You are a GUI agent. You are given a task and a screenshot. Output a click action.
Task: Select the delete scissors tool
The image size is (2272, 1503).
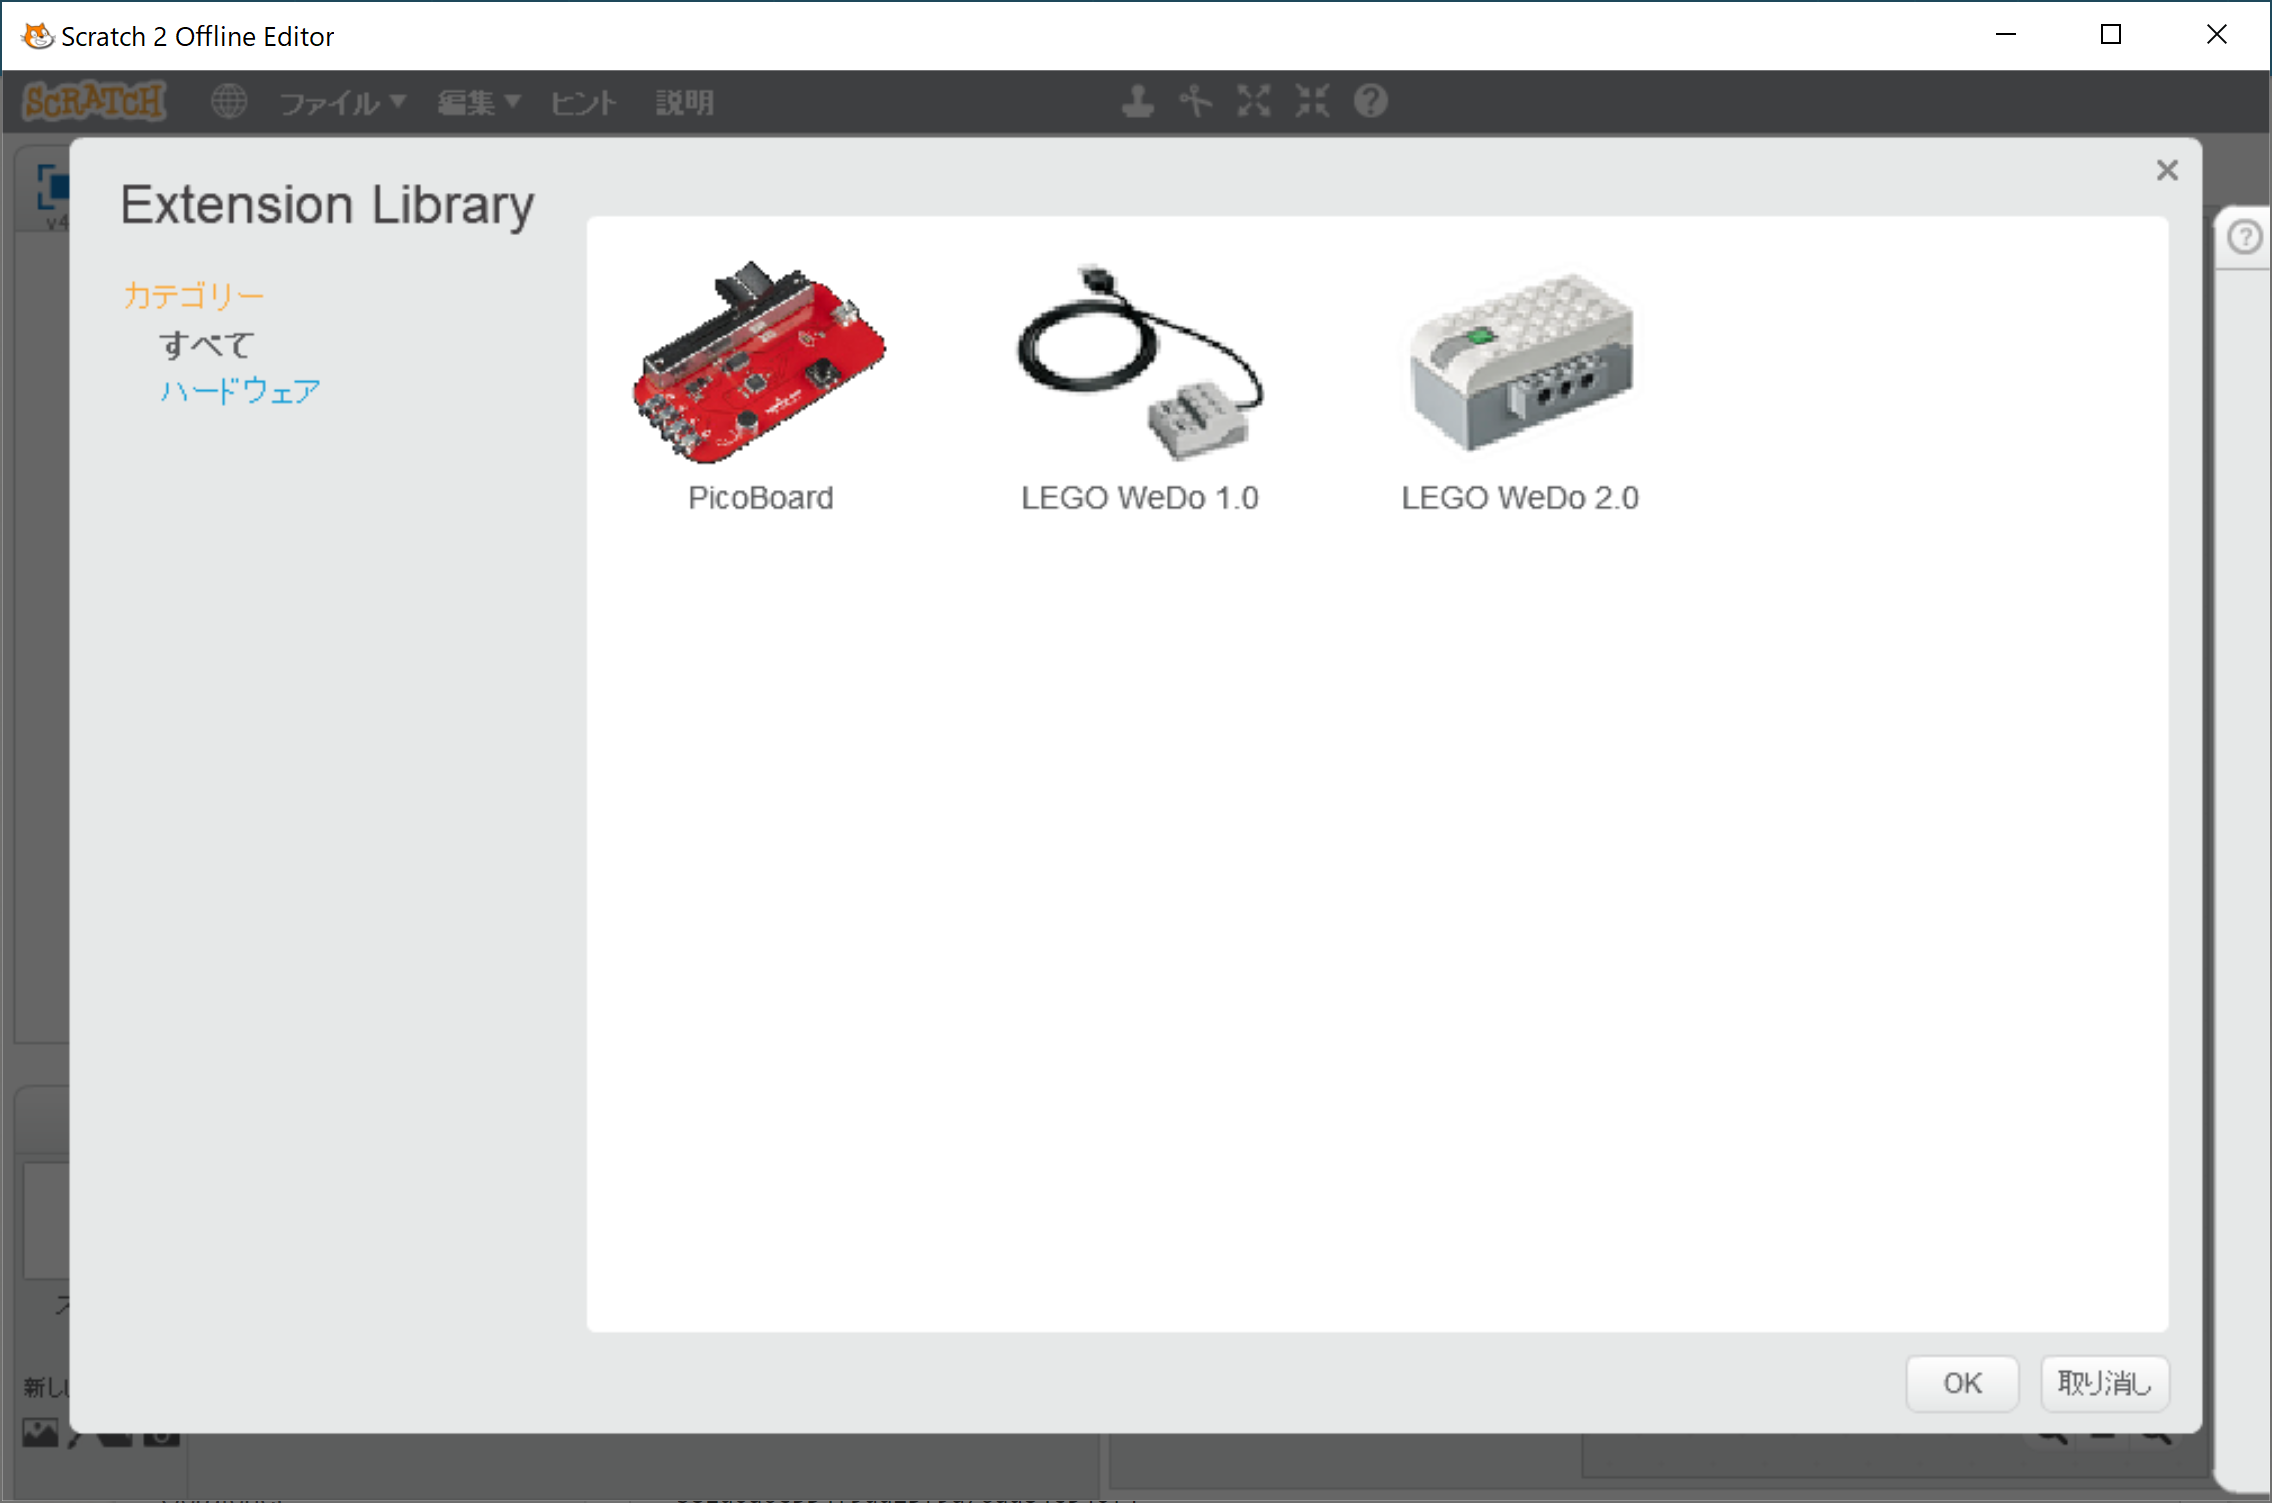point(1196,101)
